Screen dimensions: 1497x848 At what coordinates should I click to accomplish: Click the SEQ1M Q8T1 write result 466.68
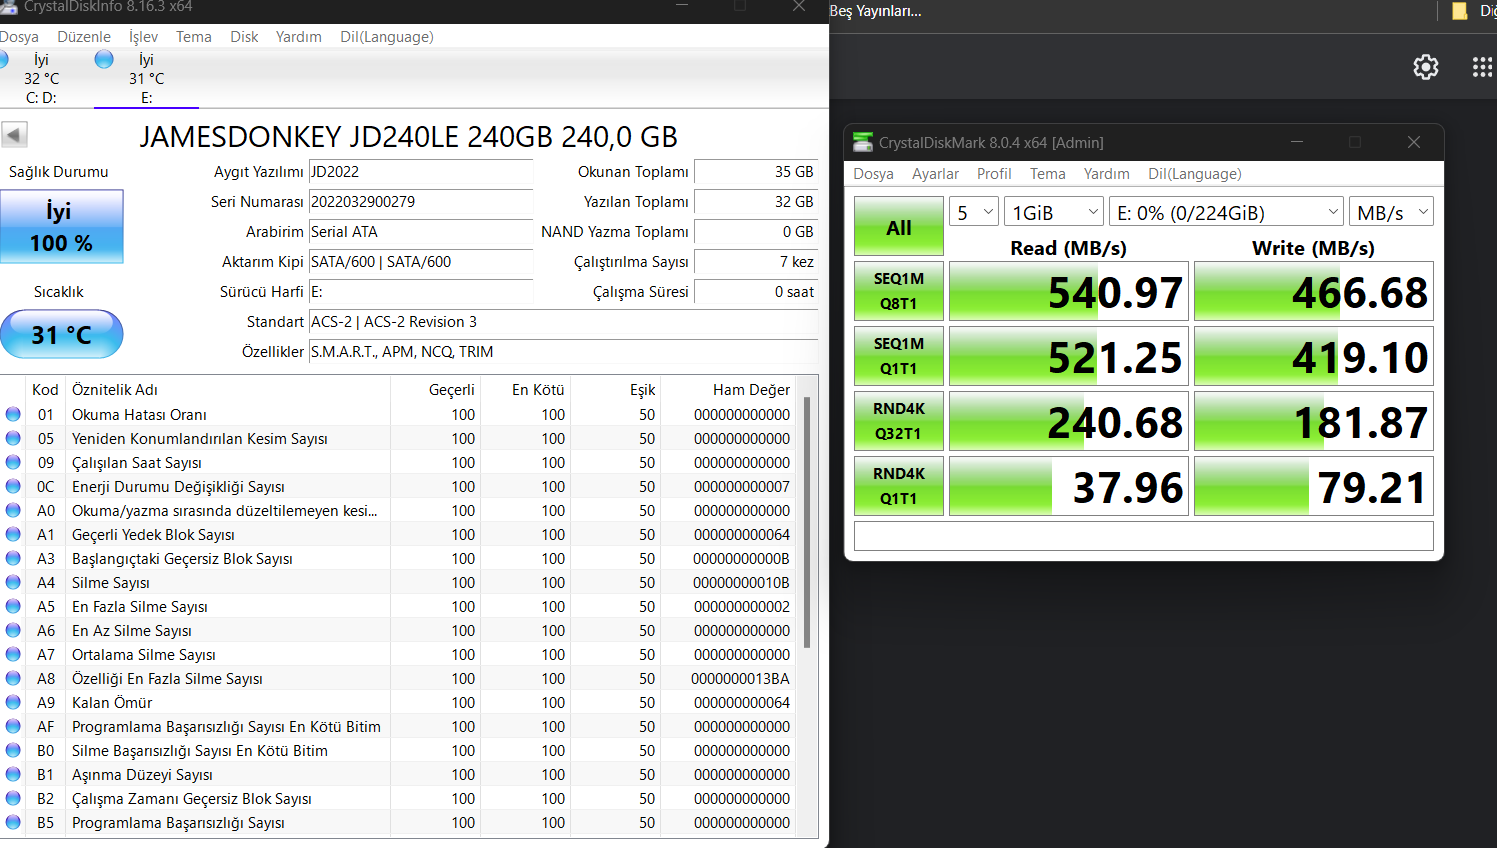pyautogui.click(x=1314, y=291)
